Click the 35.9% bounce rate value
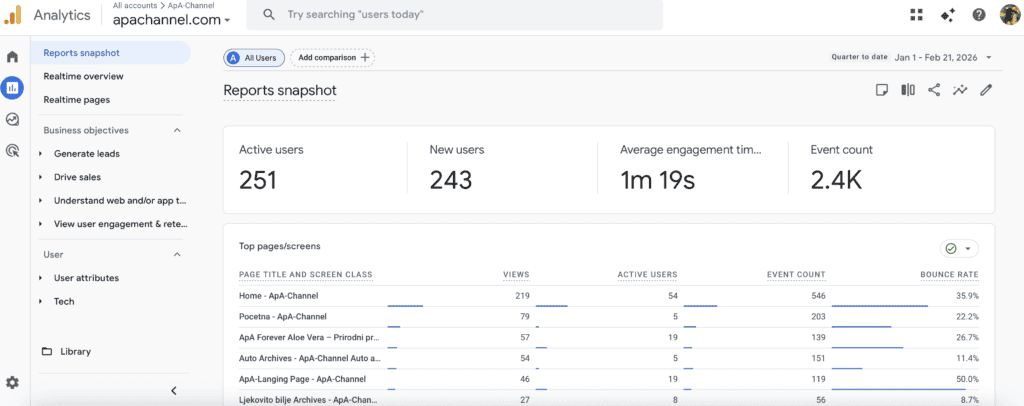This screenshot has height=406, width=1024. pos(967,296)
